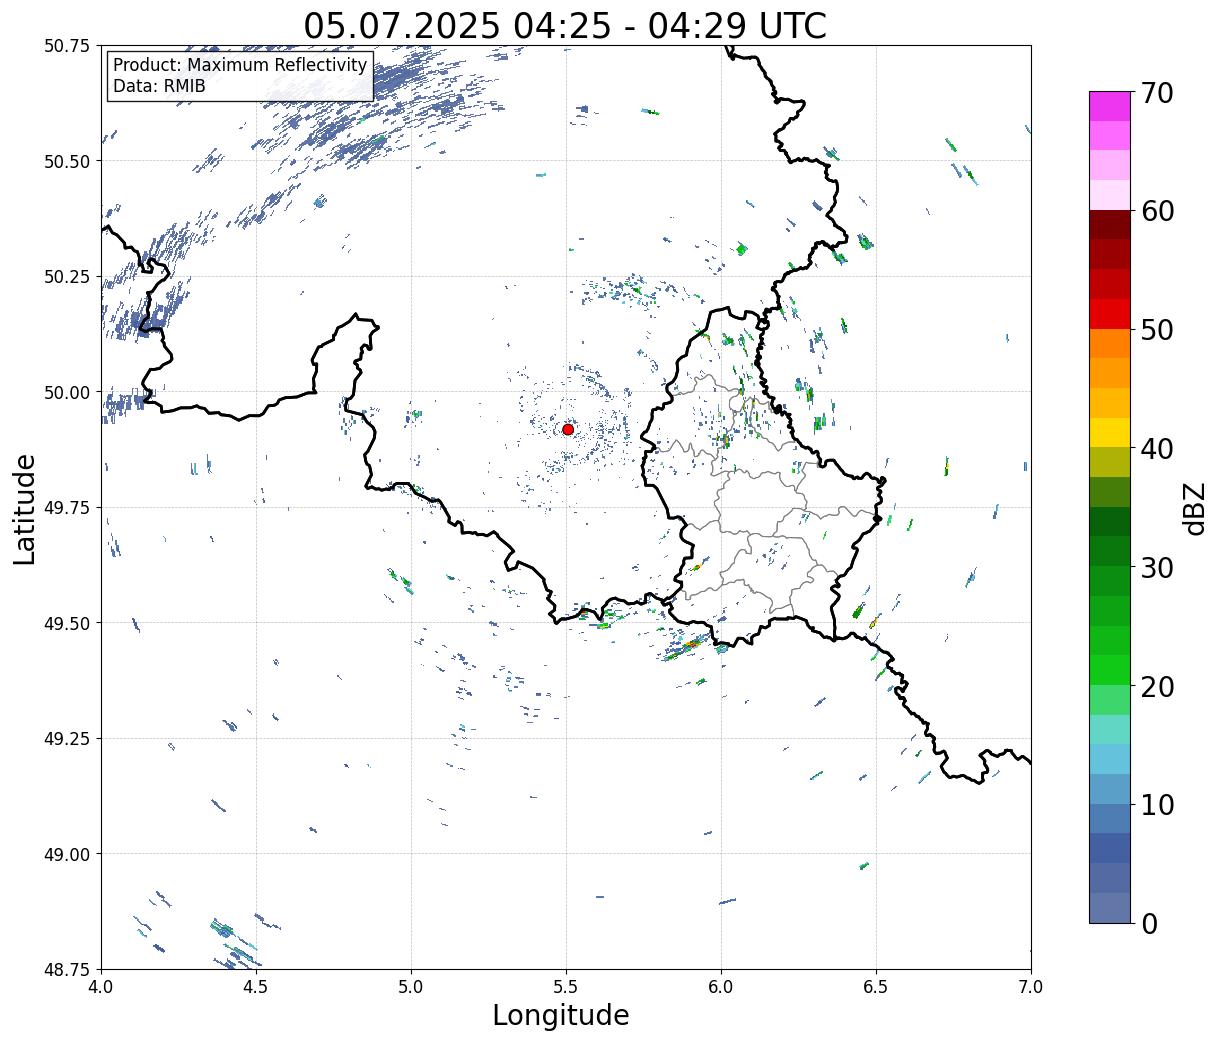Click the latitude tick label '49.50'
This screenshot has width=1219, height=1040.
coord(67,623)
